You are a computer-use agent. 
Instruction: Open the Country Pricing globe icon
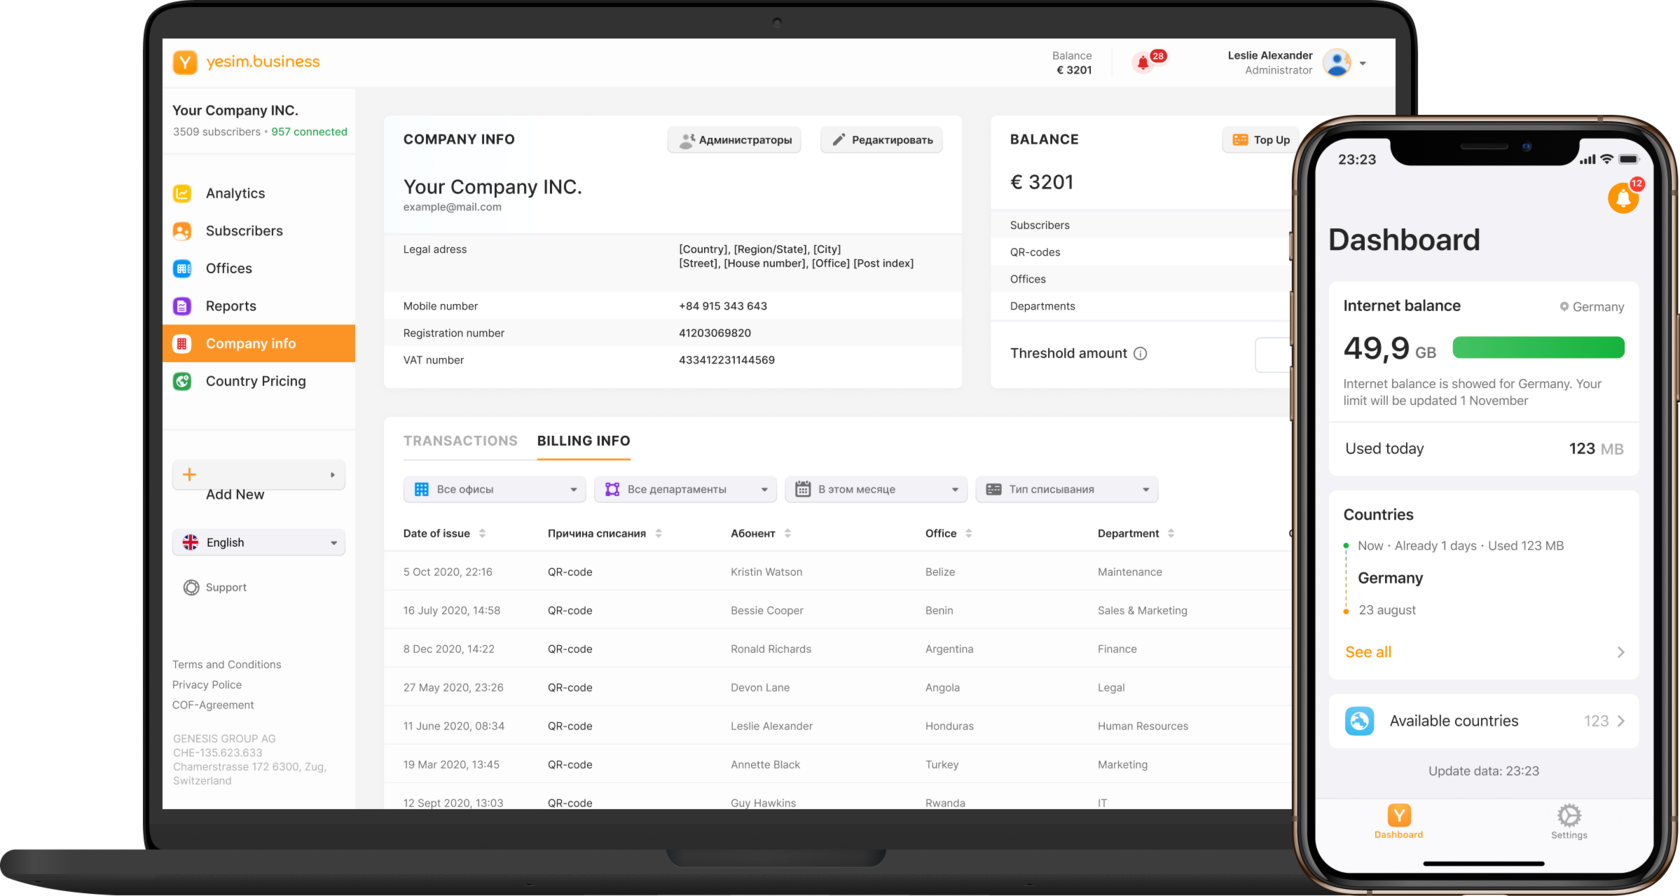(182, 381)
